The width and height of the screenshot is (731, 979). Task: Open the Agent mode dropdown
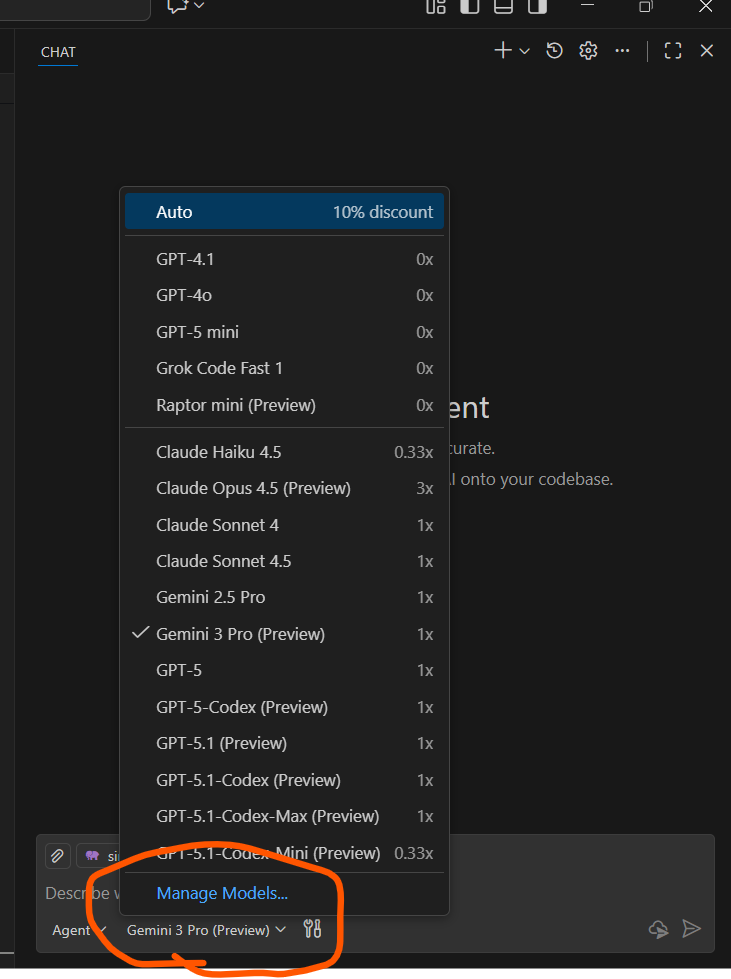pos(78,930)
